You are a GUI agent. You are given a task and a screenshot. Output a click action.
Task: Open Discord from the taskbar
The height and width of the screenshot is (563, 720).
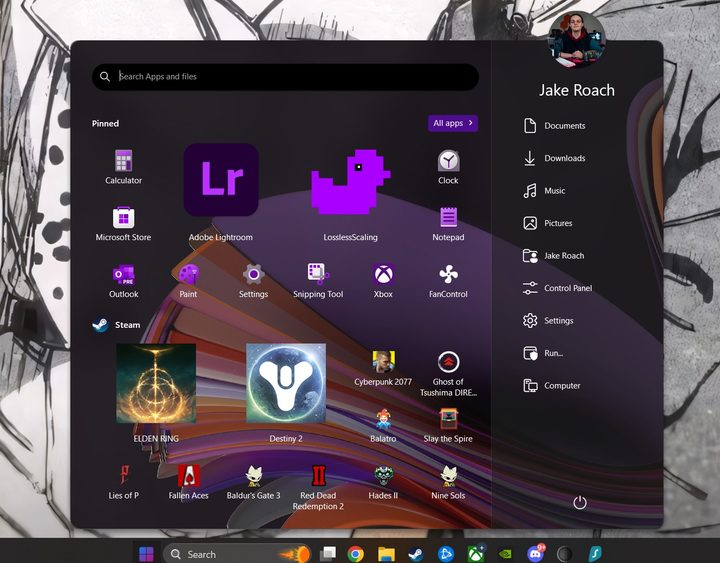[535, 554]
